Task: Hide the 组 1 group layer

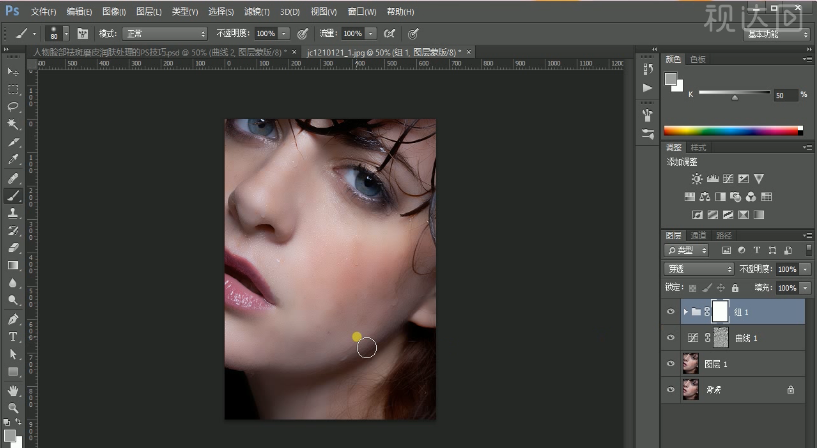Action: point(671,312)
